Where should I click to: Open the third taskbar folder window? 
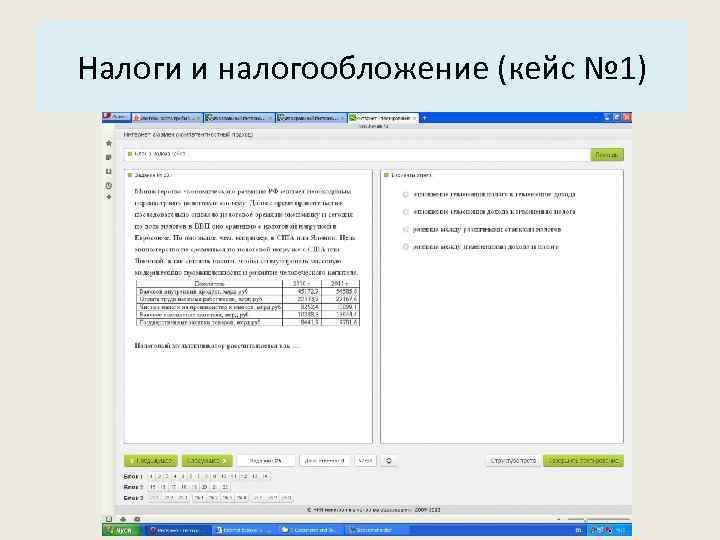[x=310, y=530]
